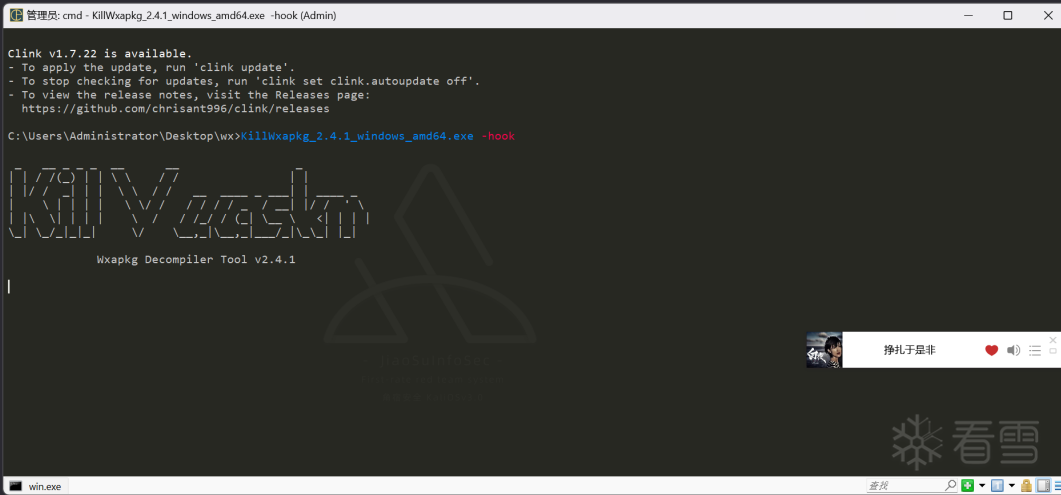Image resolution: width=1061 pixels, height=495 pixels.
Task: Select the win.exe console tab
Action: tap(37, 486)
